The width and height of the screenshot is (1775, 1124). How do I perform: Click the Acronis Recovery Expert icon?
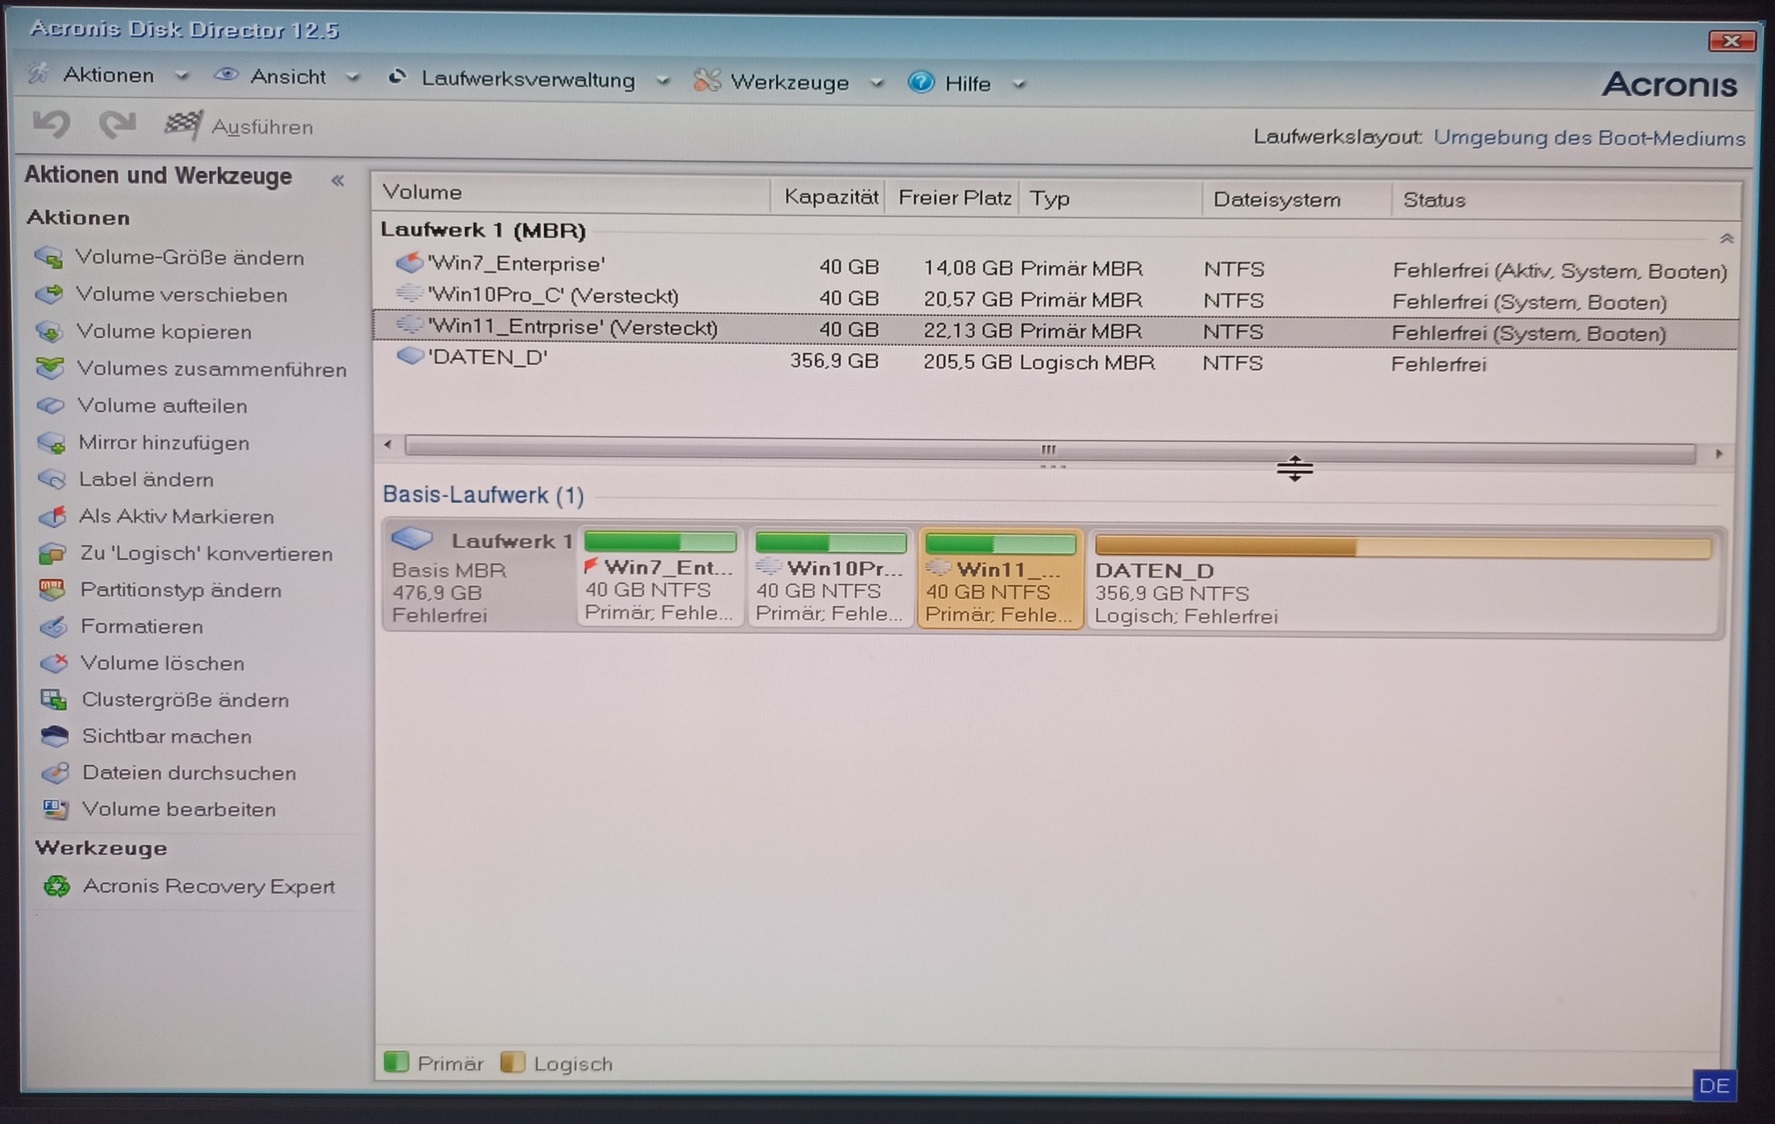(57, 887)
